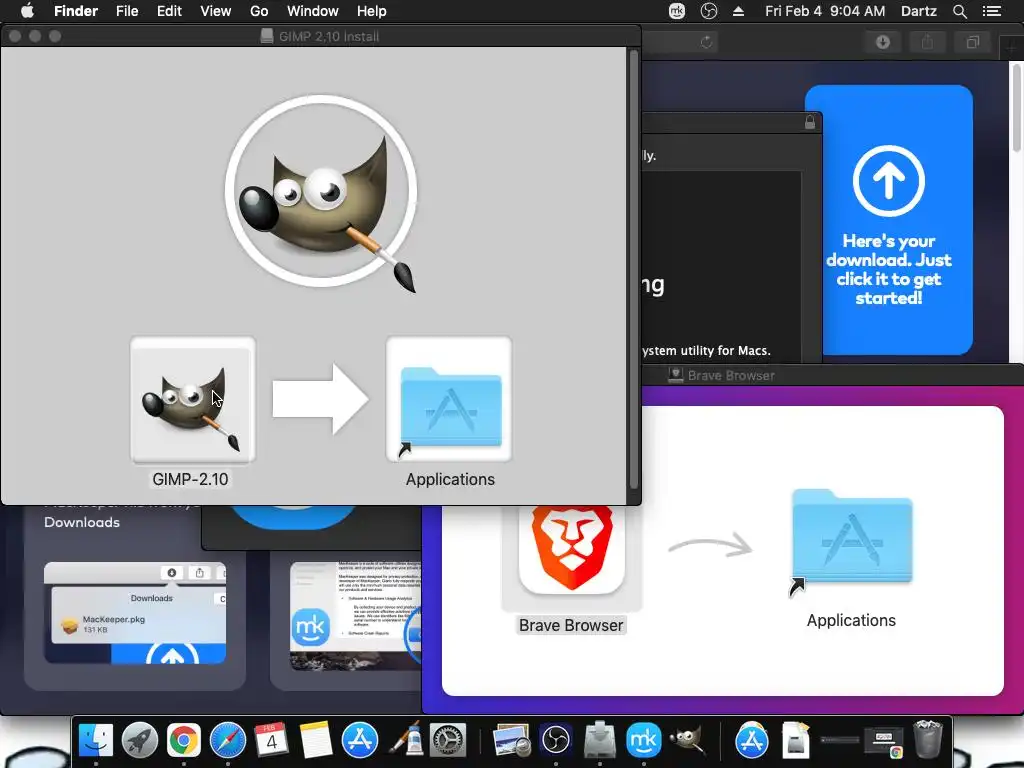Viewport: 1024px width, 768px height.
Task: Open the View menu
Action: coord(216,11)
